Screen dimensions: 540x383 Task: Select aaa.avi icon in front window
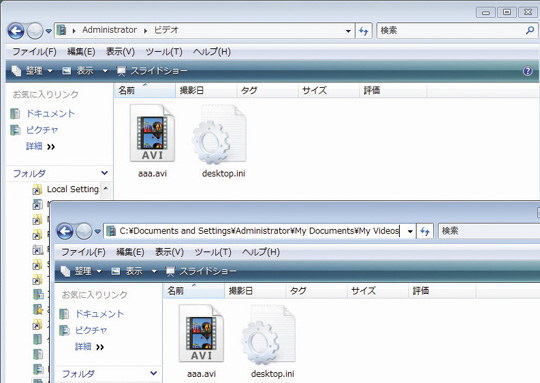pyautogui.click(x=201, y=333)
